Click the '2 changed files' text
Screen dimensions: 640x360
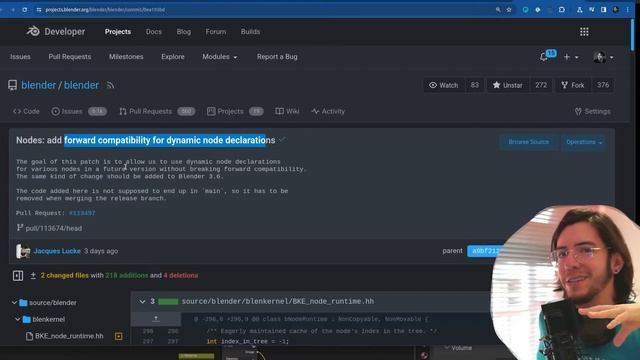pyautogui.click(x=64, y=276)
